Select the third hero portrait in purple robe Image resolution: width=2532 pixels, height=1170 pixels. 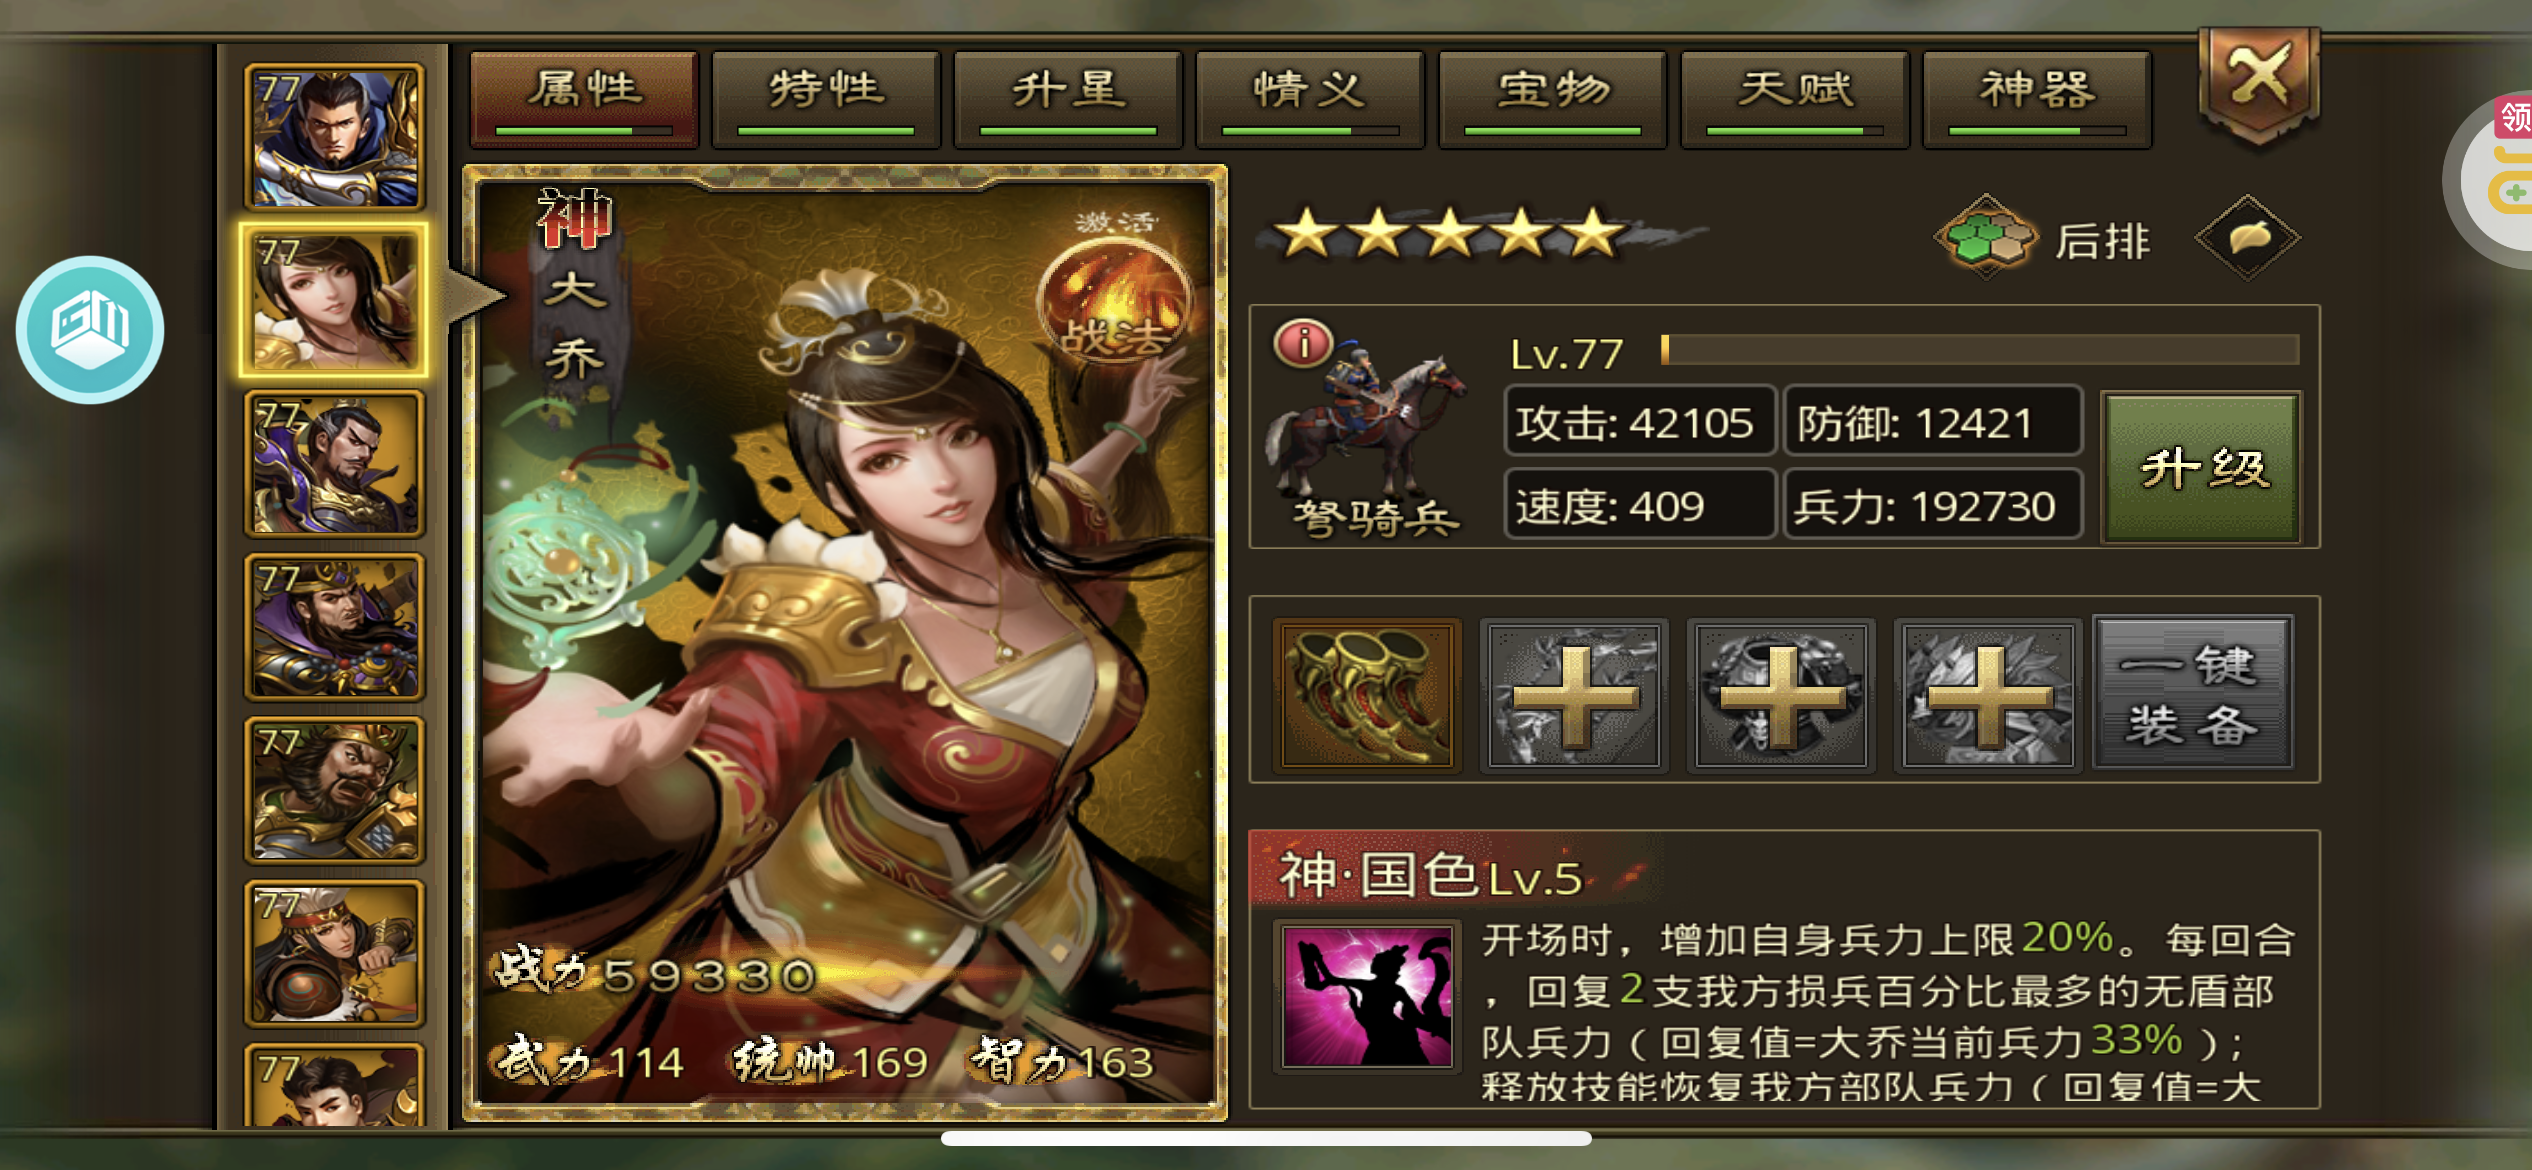[x=335, y=464]
